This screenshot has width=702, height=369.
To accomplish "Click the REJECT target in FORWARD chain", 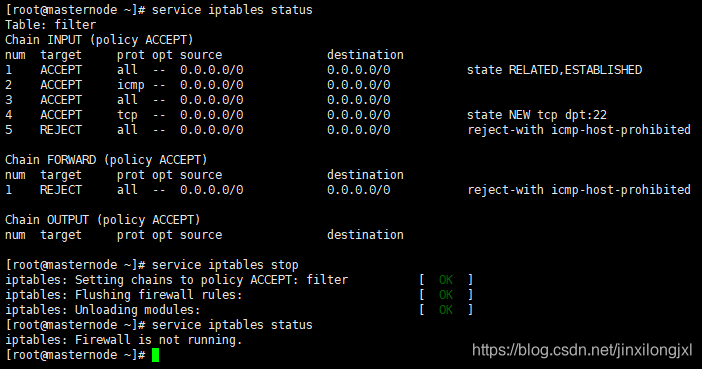I will click(x=61, y=190).
